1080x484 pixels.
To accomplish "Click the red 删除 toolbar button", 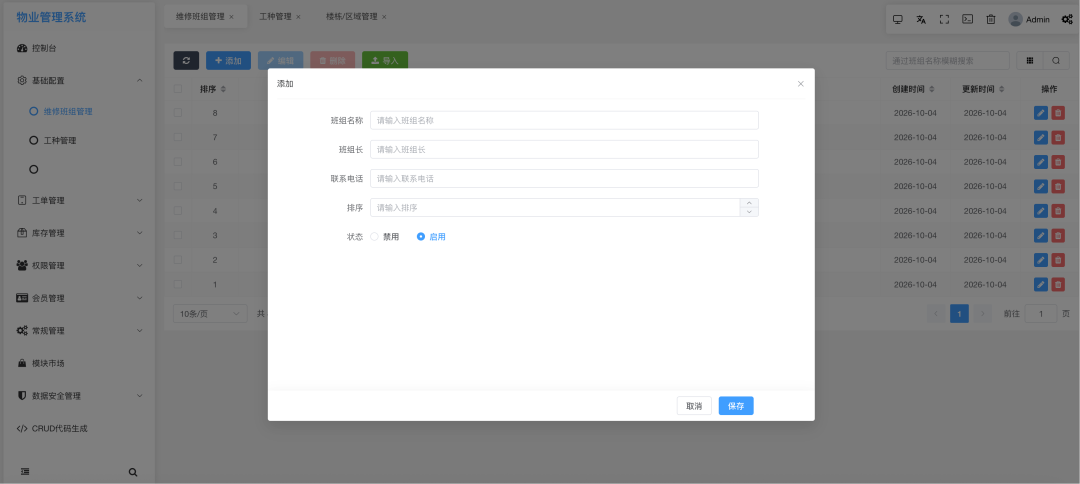I will [x=333, y=61].
